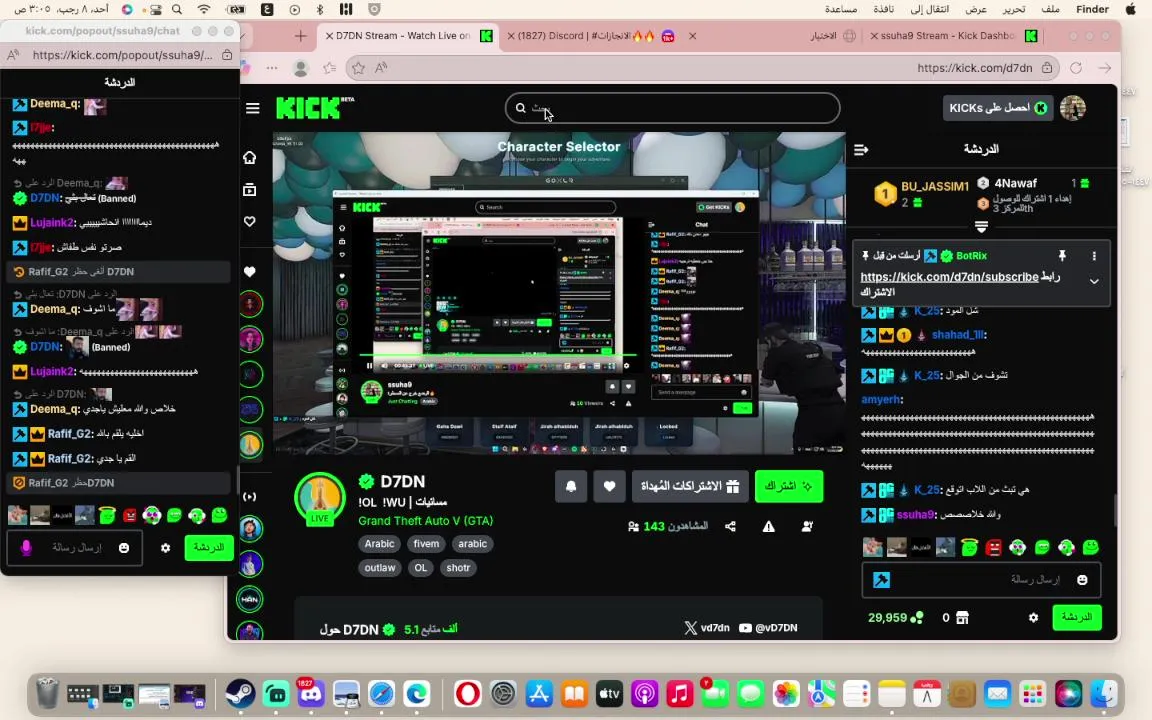Click الاشتراكات المُهداة gifted subs button
This screenshot has width=1152, height=720.
(x=691, y=486)
